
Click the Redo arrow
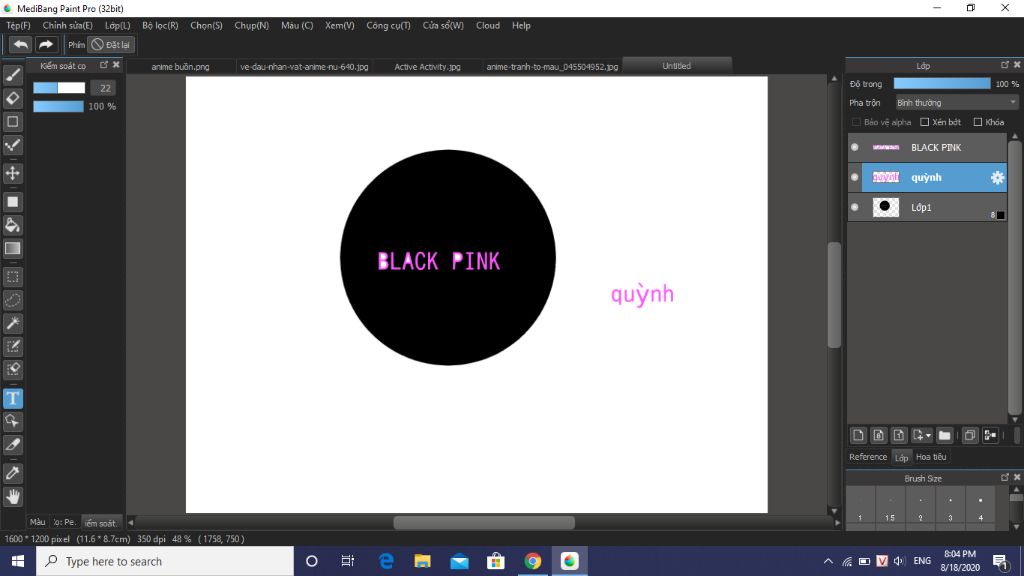[46, 44]
